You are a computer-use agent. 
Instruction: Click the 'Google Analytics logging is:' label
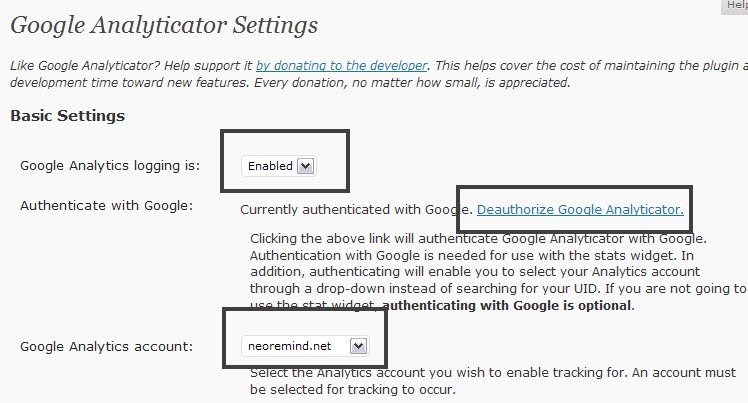tap(110, 166)
